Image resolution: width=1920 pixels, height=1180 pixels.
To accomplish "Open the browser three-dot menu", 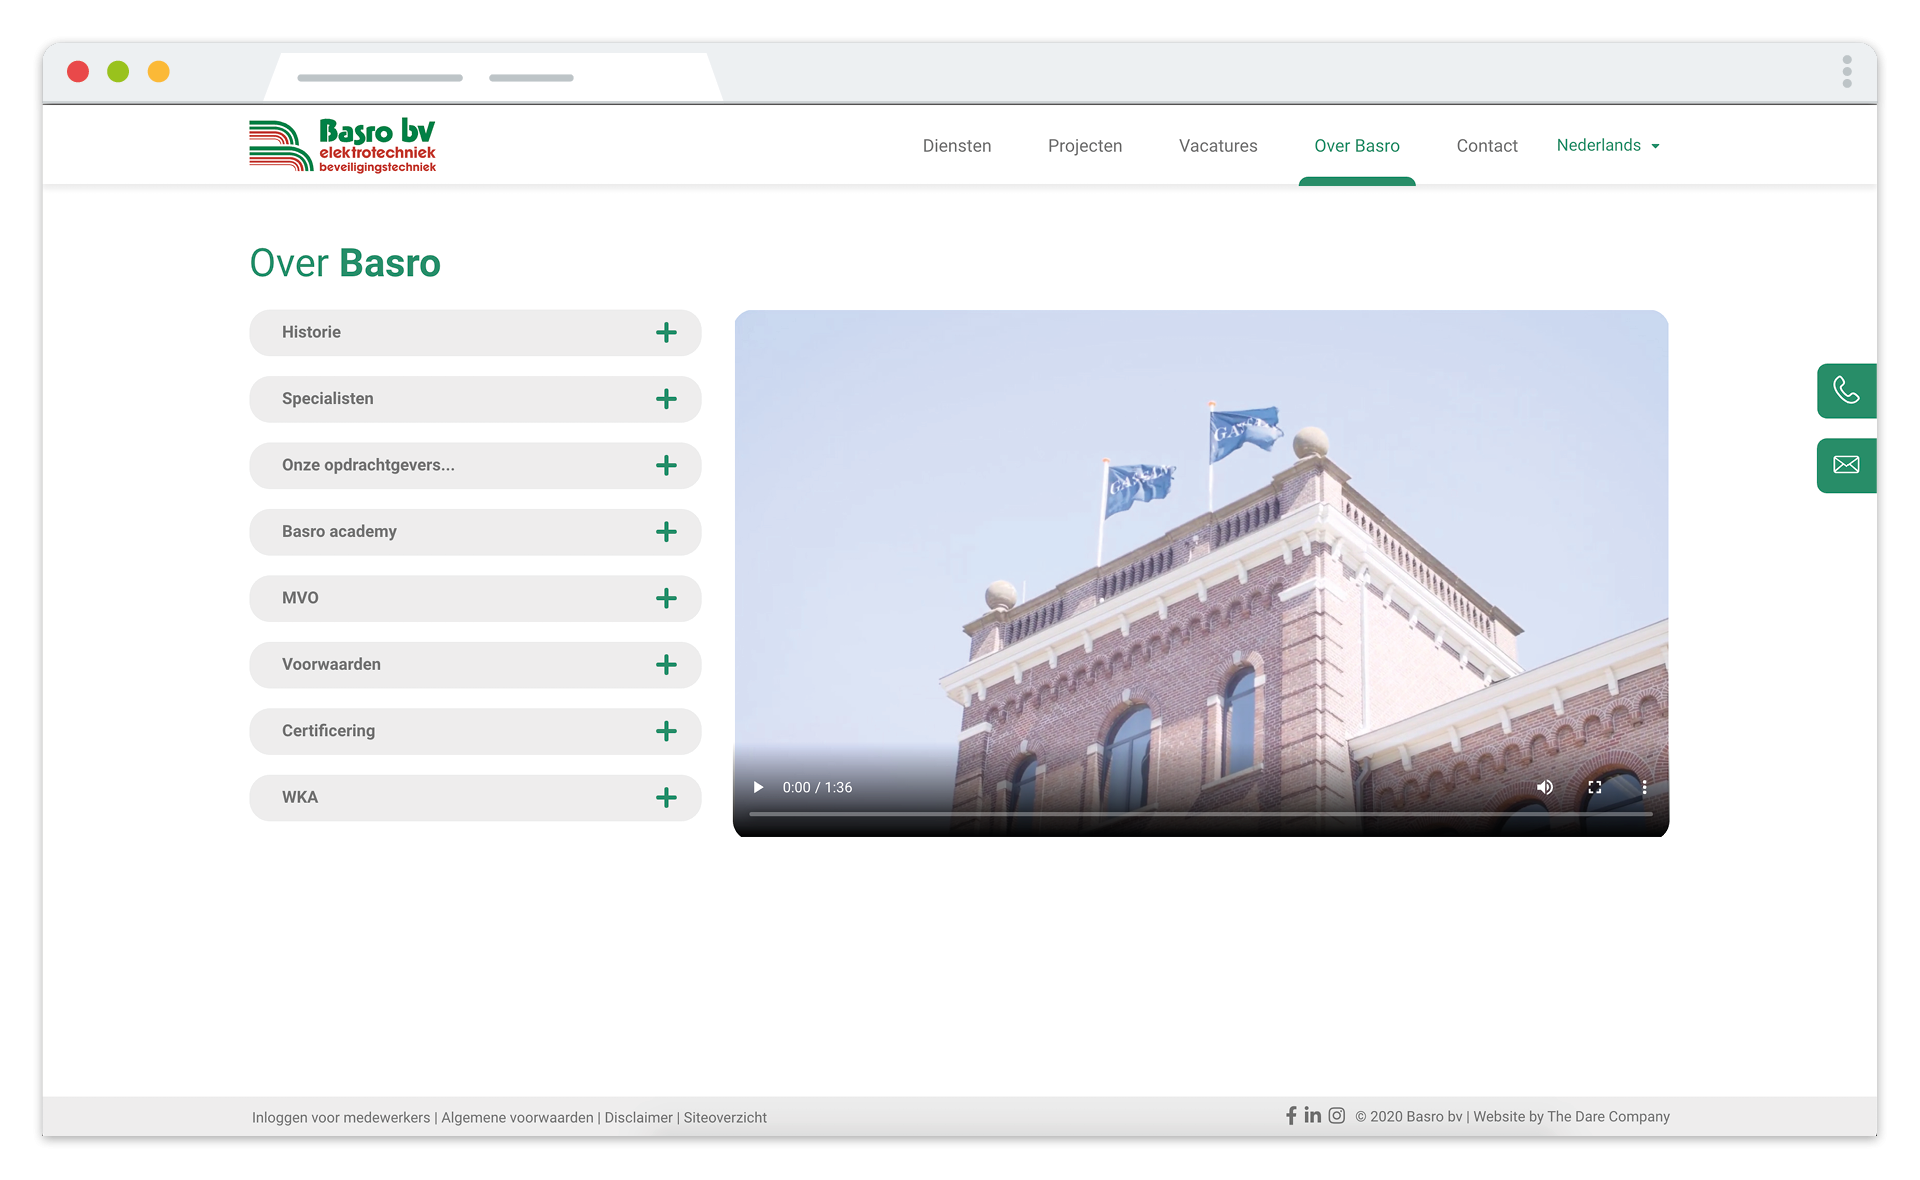I will coord(1847,72).
